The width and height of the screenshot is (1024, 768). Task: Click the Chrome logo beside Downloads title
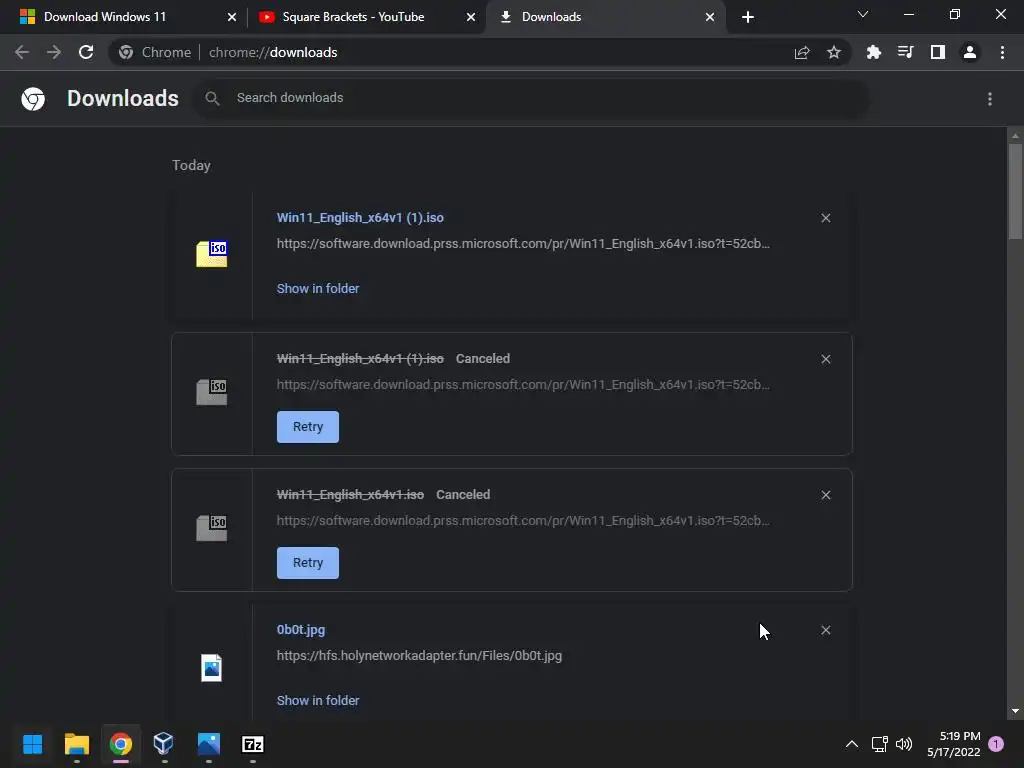[x=33, y=99]
